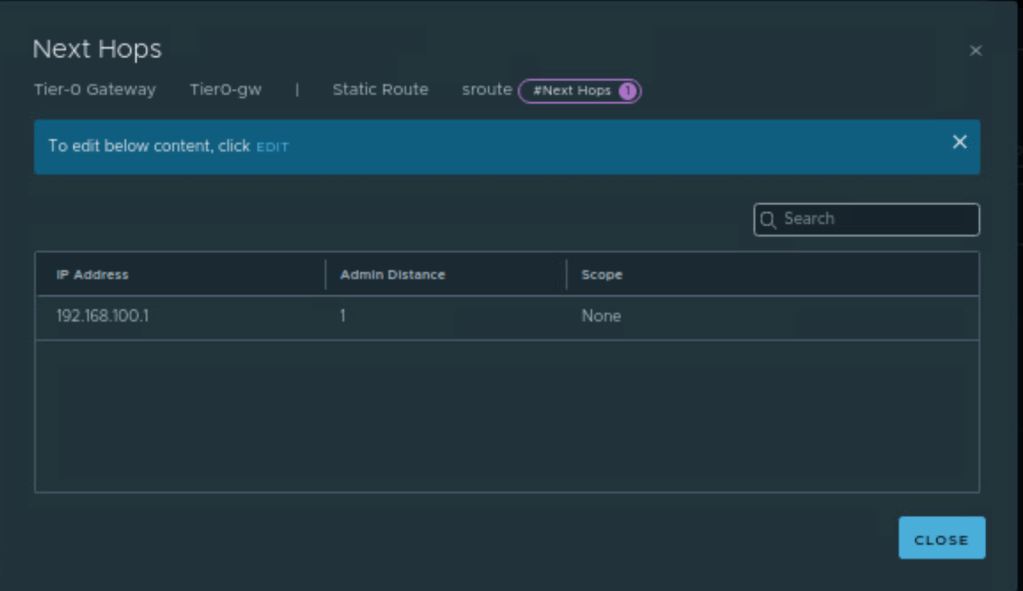The width and height of the screenshot is (1023, 591).
Task: Focus the Search input field
Action: click(875, 219)
